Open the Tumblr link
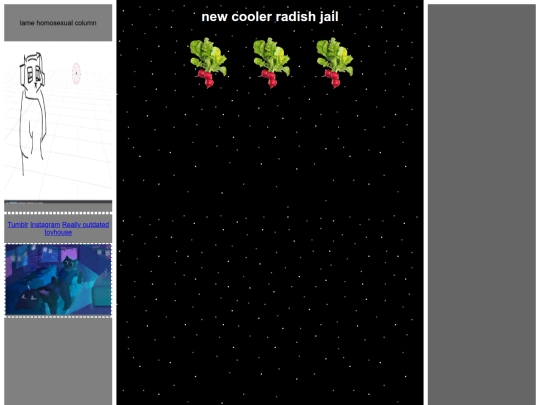 point(18,225)
